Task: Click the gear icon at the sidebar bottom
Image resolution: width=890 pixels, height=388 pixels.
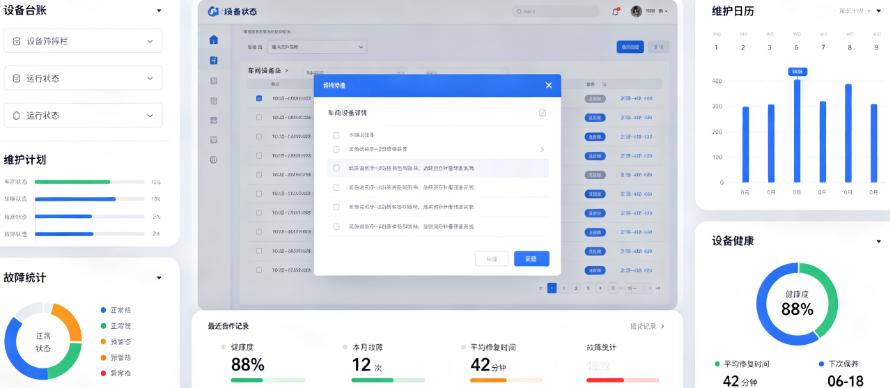Action: tap(213, 160)
